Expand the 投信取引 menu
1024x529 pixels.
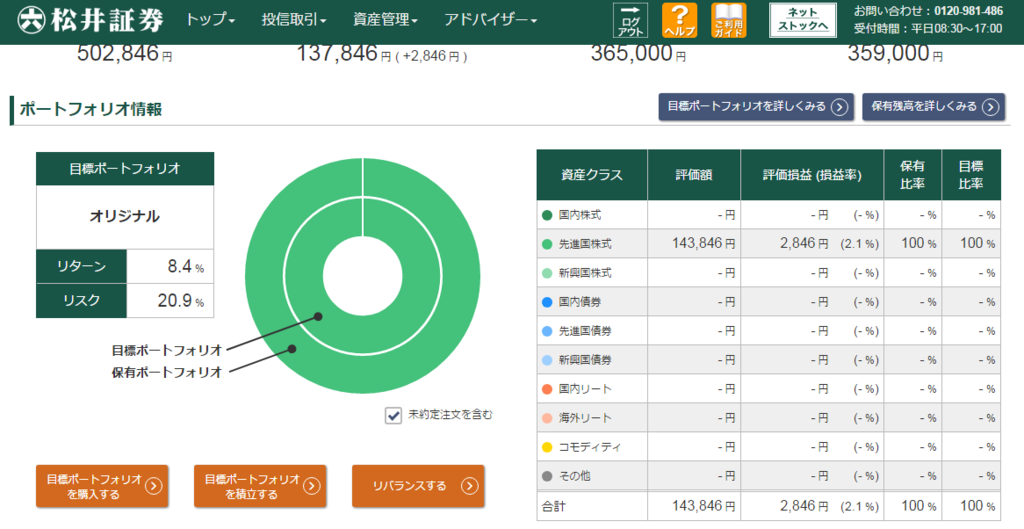[293, 20]
